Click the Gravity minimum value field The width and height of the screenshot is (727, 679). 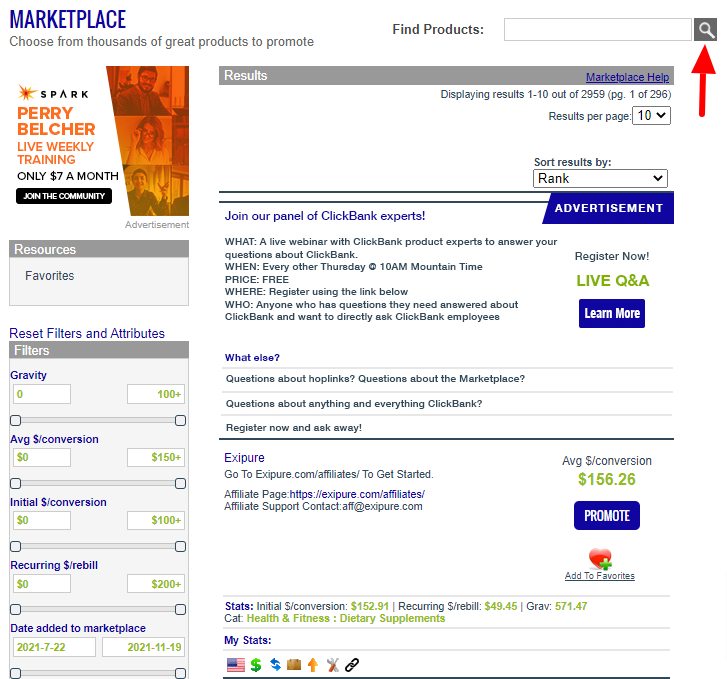[x=42, y=394]
